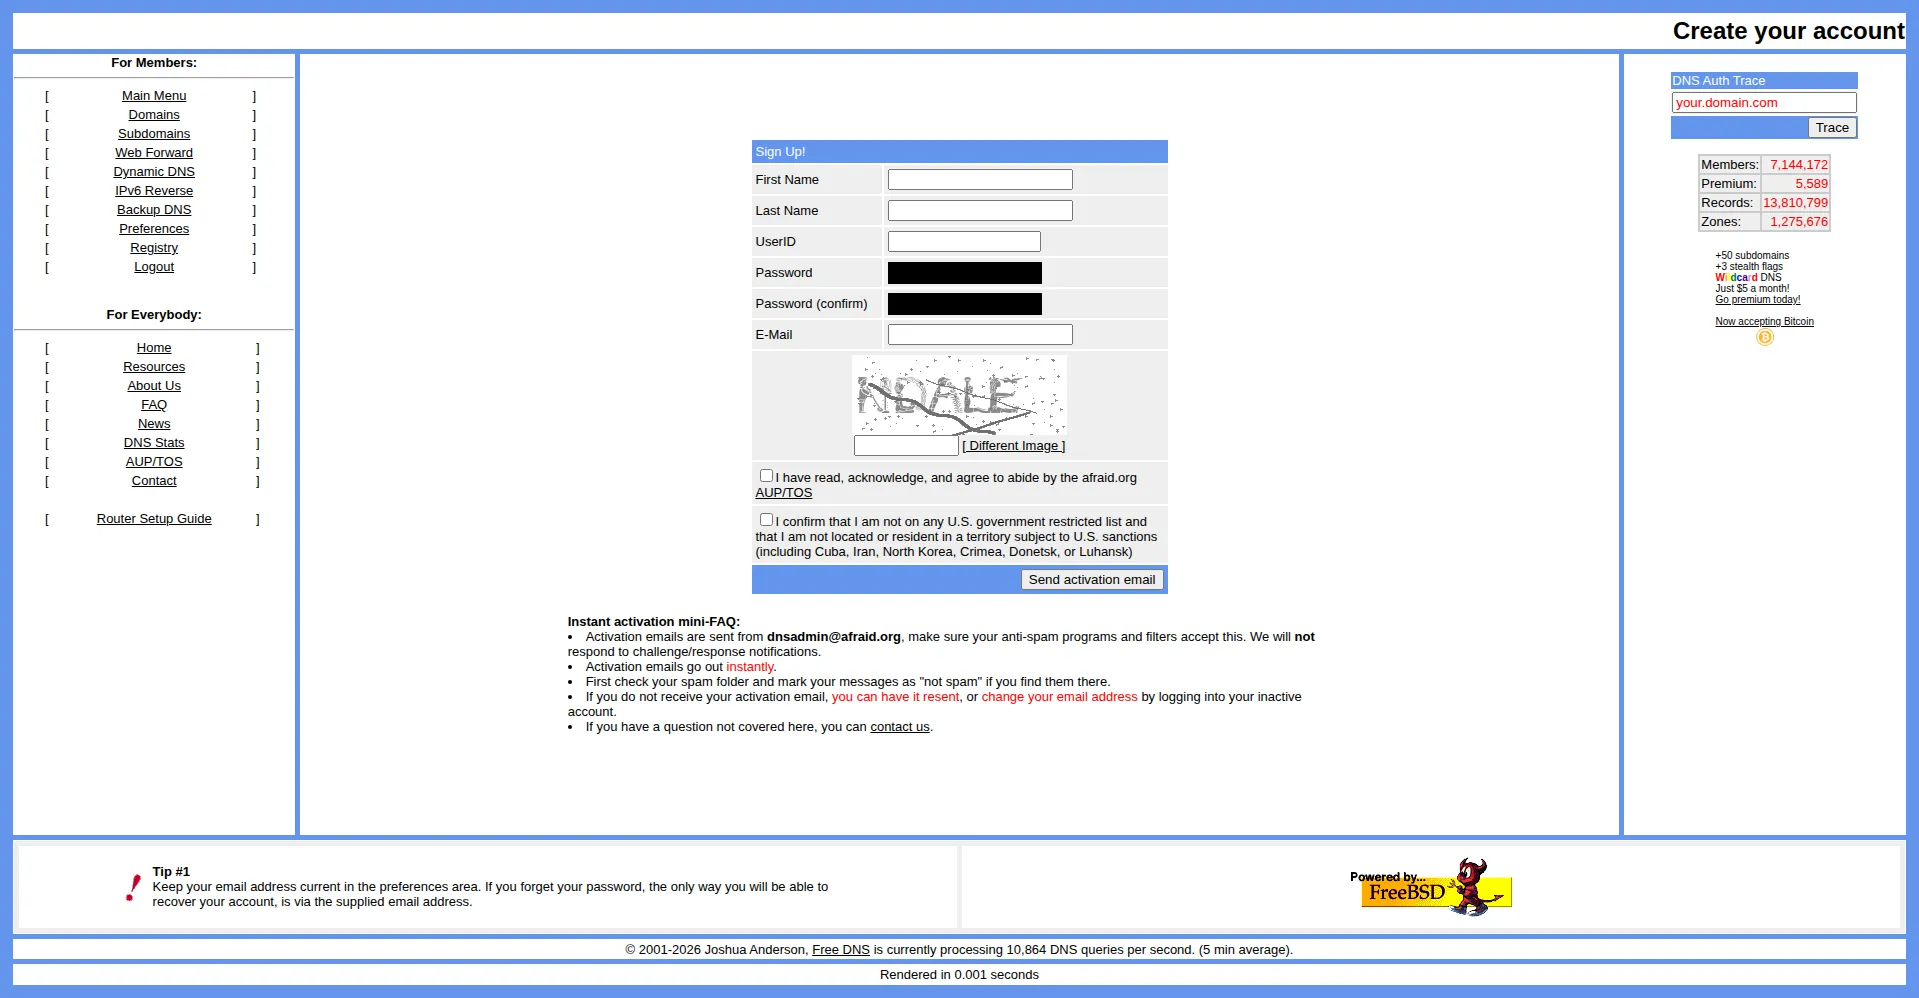
Task: Open Dynamic DNS in sidebar
Action: point(154,172)
